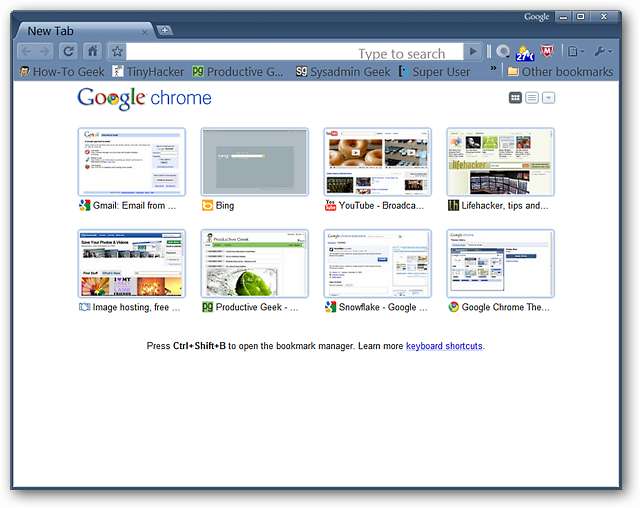This screenshot has height=508, width=640.
Task: Go back with the back arrow button
Action: coord(27,51)
